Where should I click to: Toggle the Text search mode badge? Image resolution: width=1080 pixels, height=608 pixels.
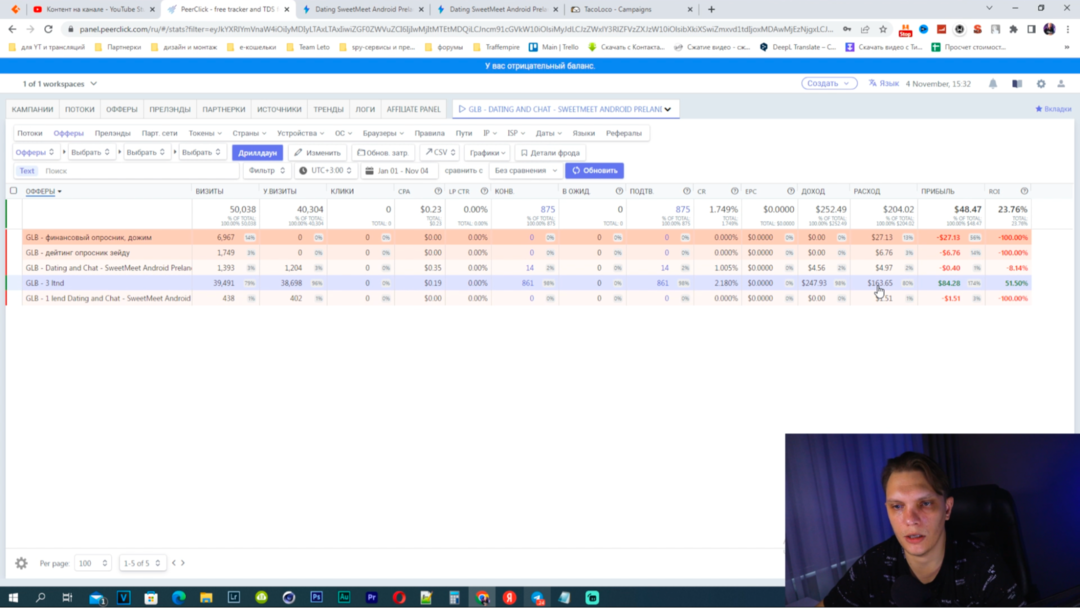(27, 171)
